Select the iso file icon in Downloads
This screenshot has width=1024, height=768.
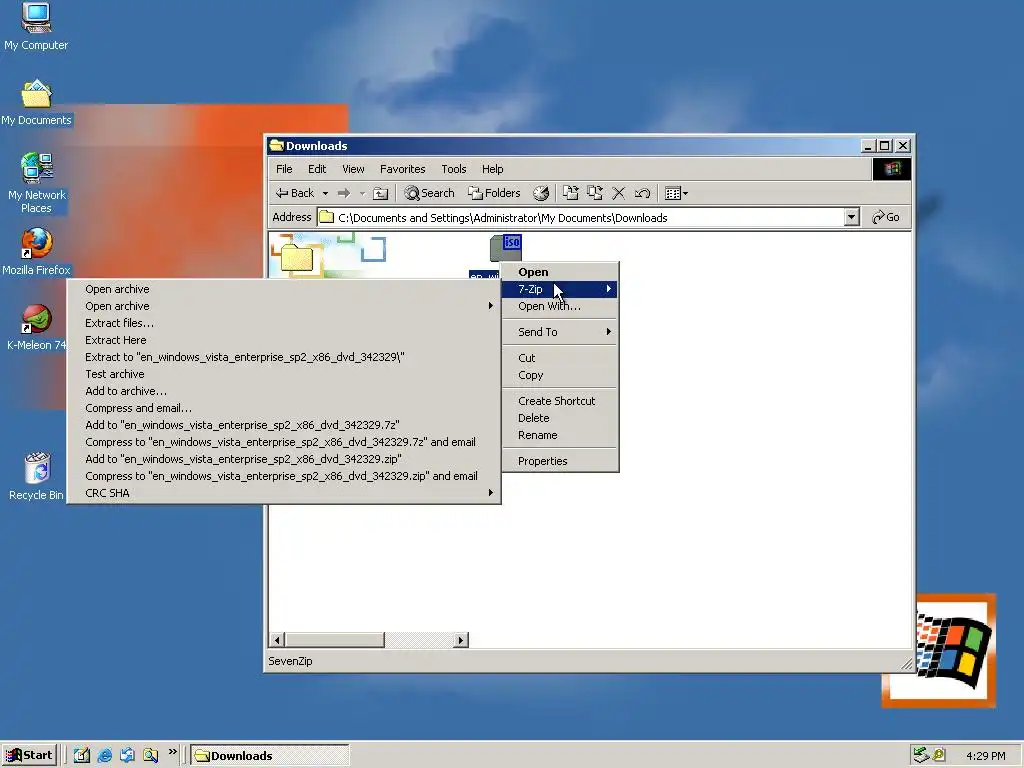pos(506,248)
